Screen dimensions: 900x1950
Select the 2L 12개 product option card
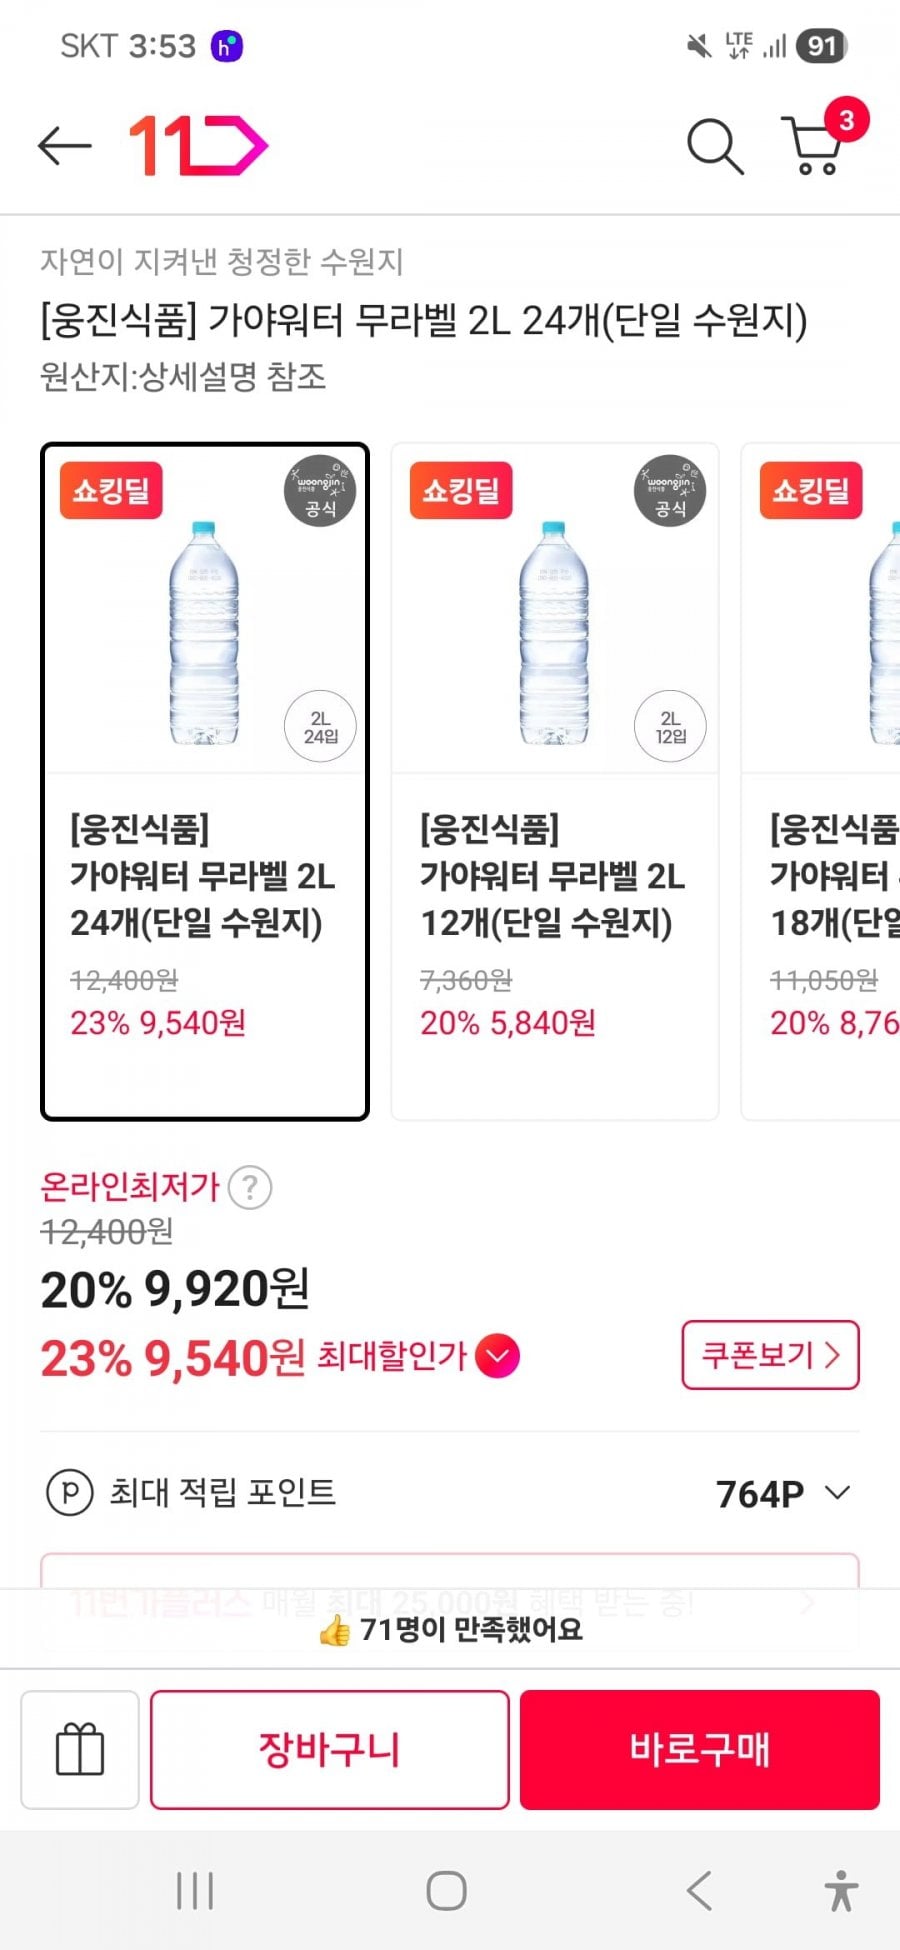pos(555,781)
